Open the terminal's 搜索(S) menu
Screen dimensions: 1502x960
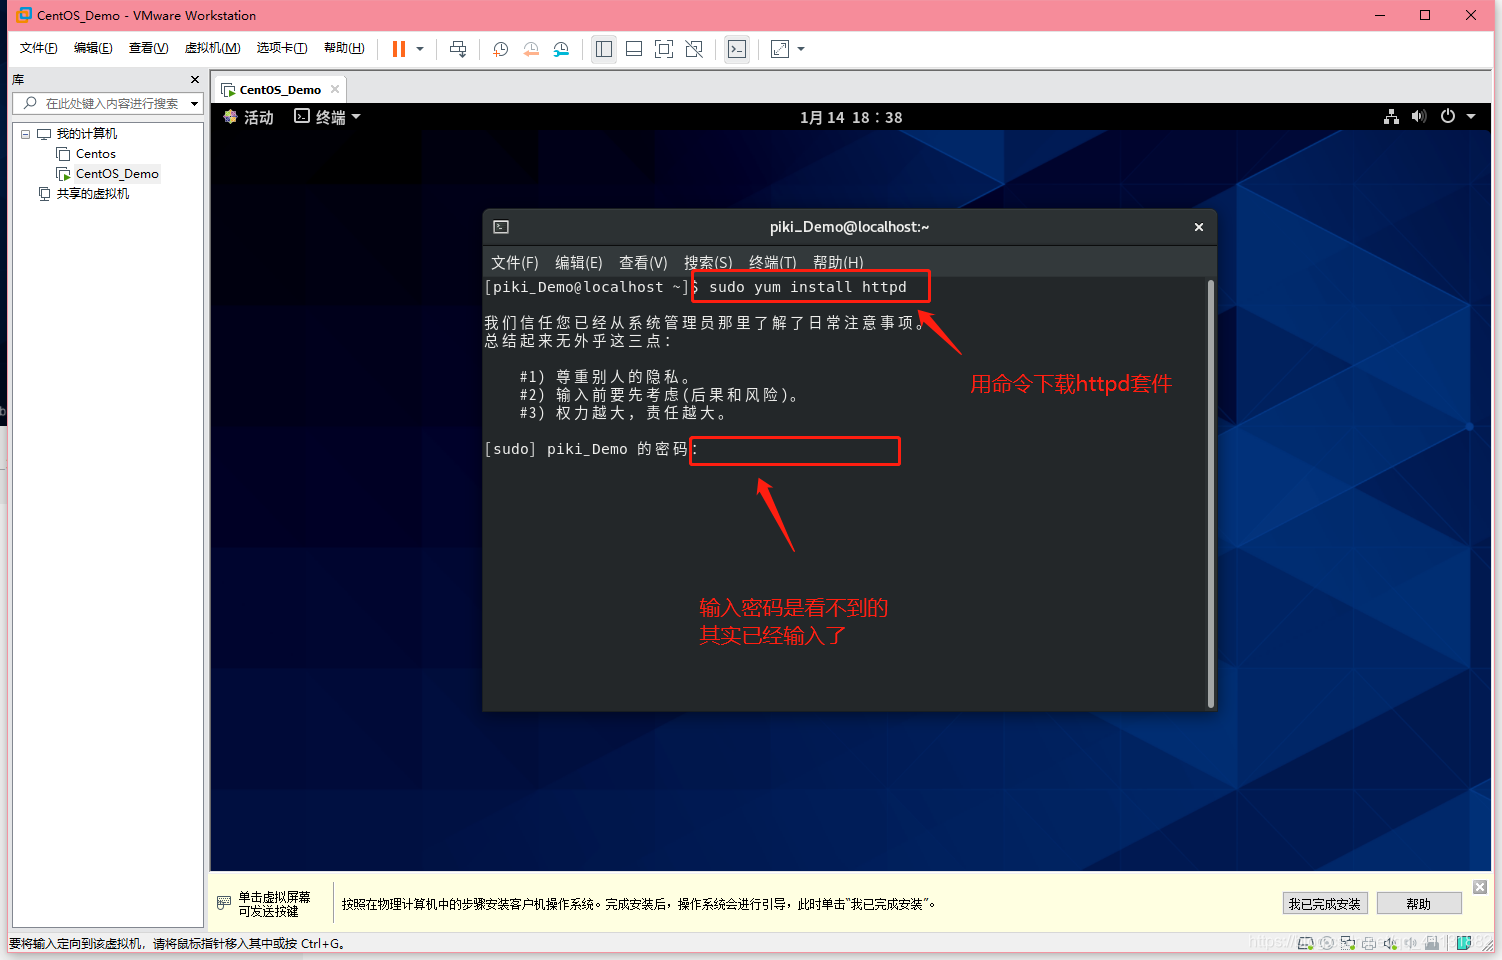(x=708, y=263)
